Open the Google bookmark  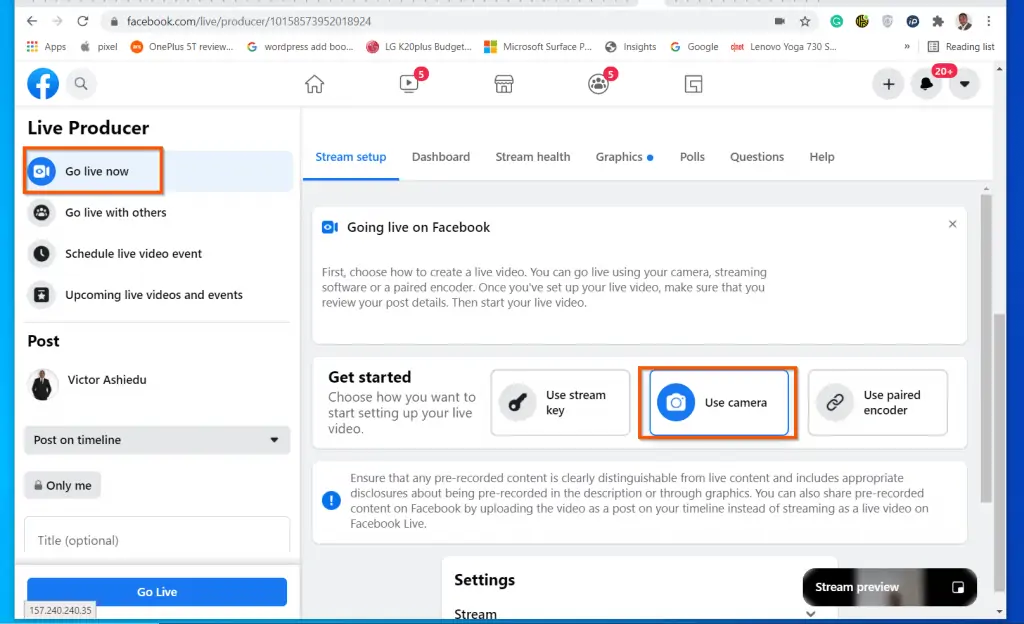coord(694,47)
